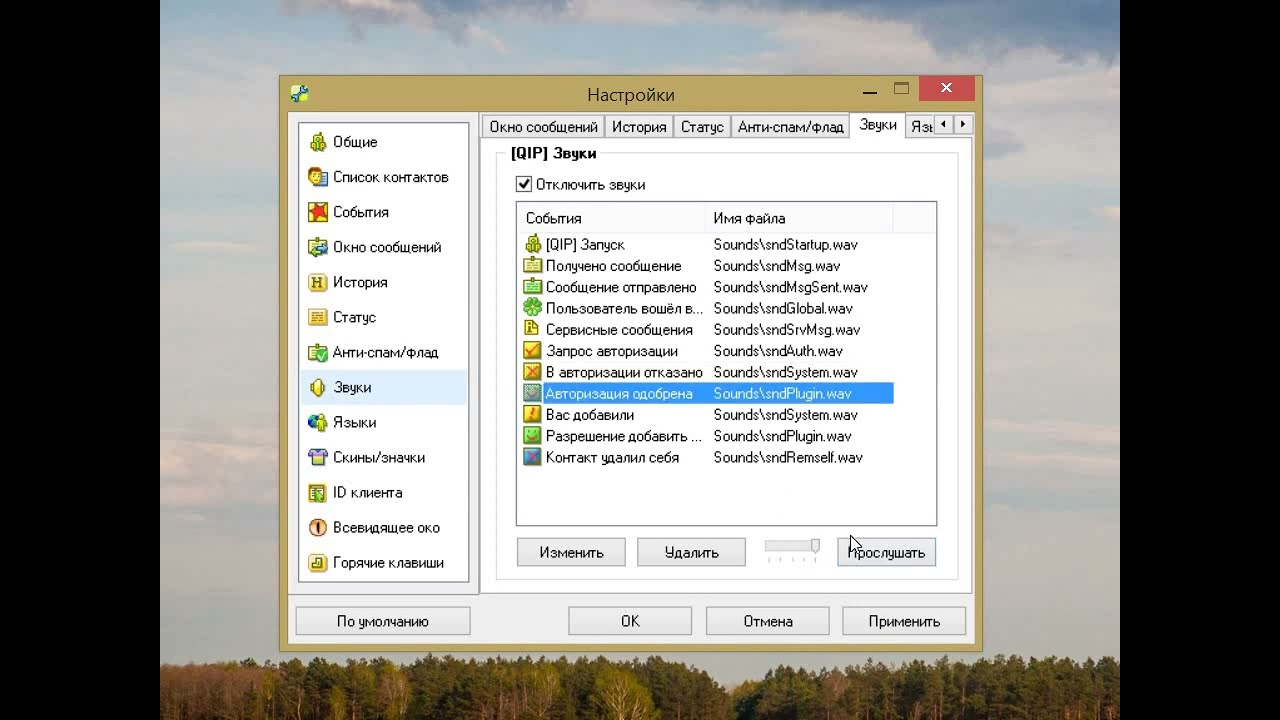Viewport: 1280px width, 720px height.
Task: Click the Анти-спам/флад sidebar icon
Action: coord(317,352)
